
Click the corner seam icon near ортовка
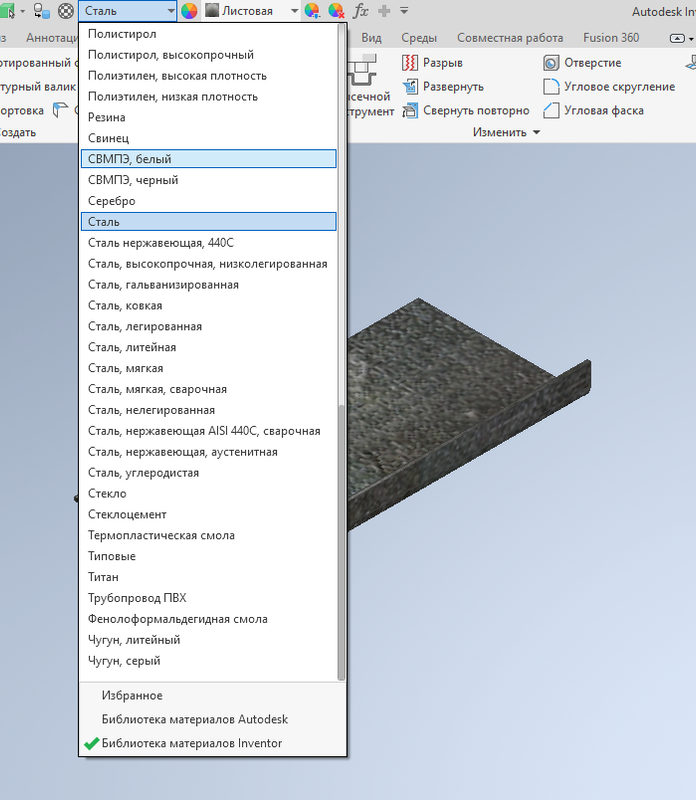click(60, 110)
